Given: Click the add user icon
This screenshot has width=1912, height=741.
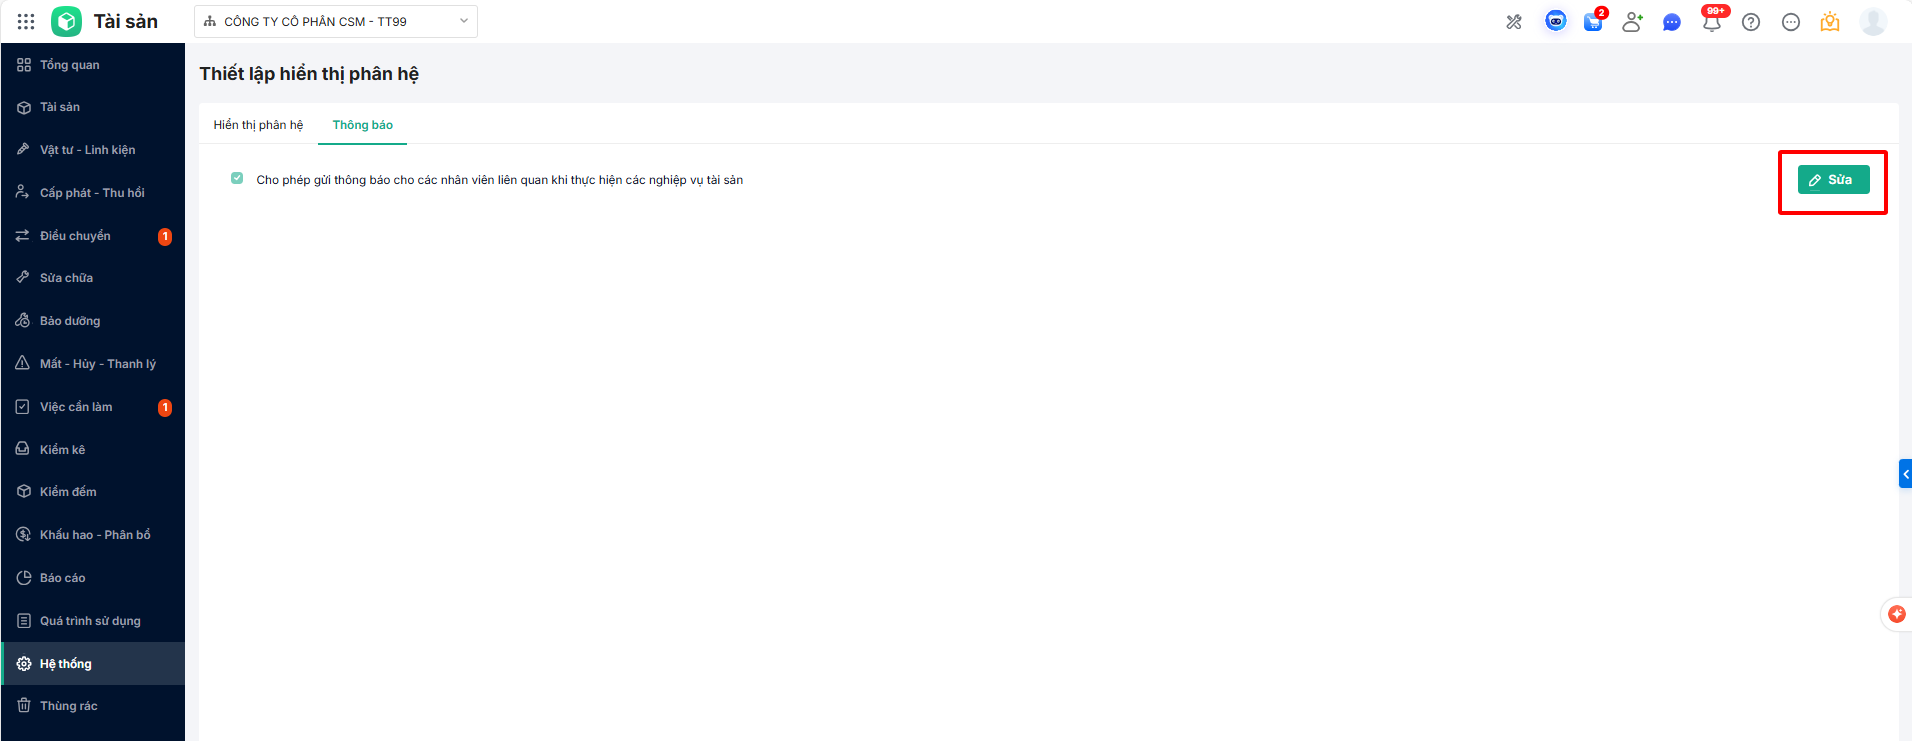Looking at the screenshot, I should tap(1632, 22).
